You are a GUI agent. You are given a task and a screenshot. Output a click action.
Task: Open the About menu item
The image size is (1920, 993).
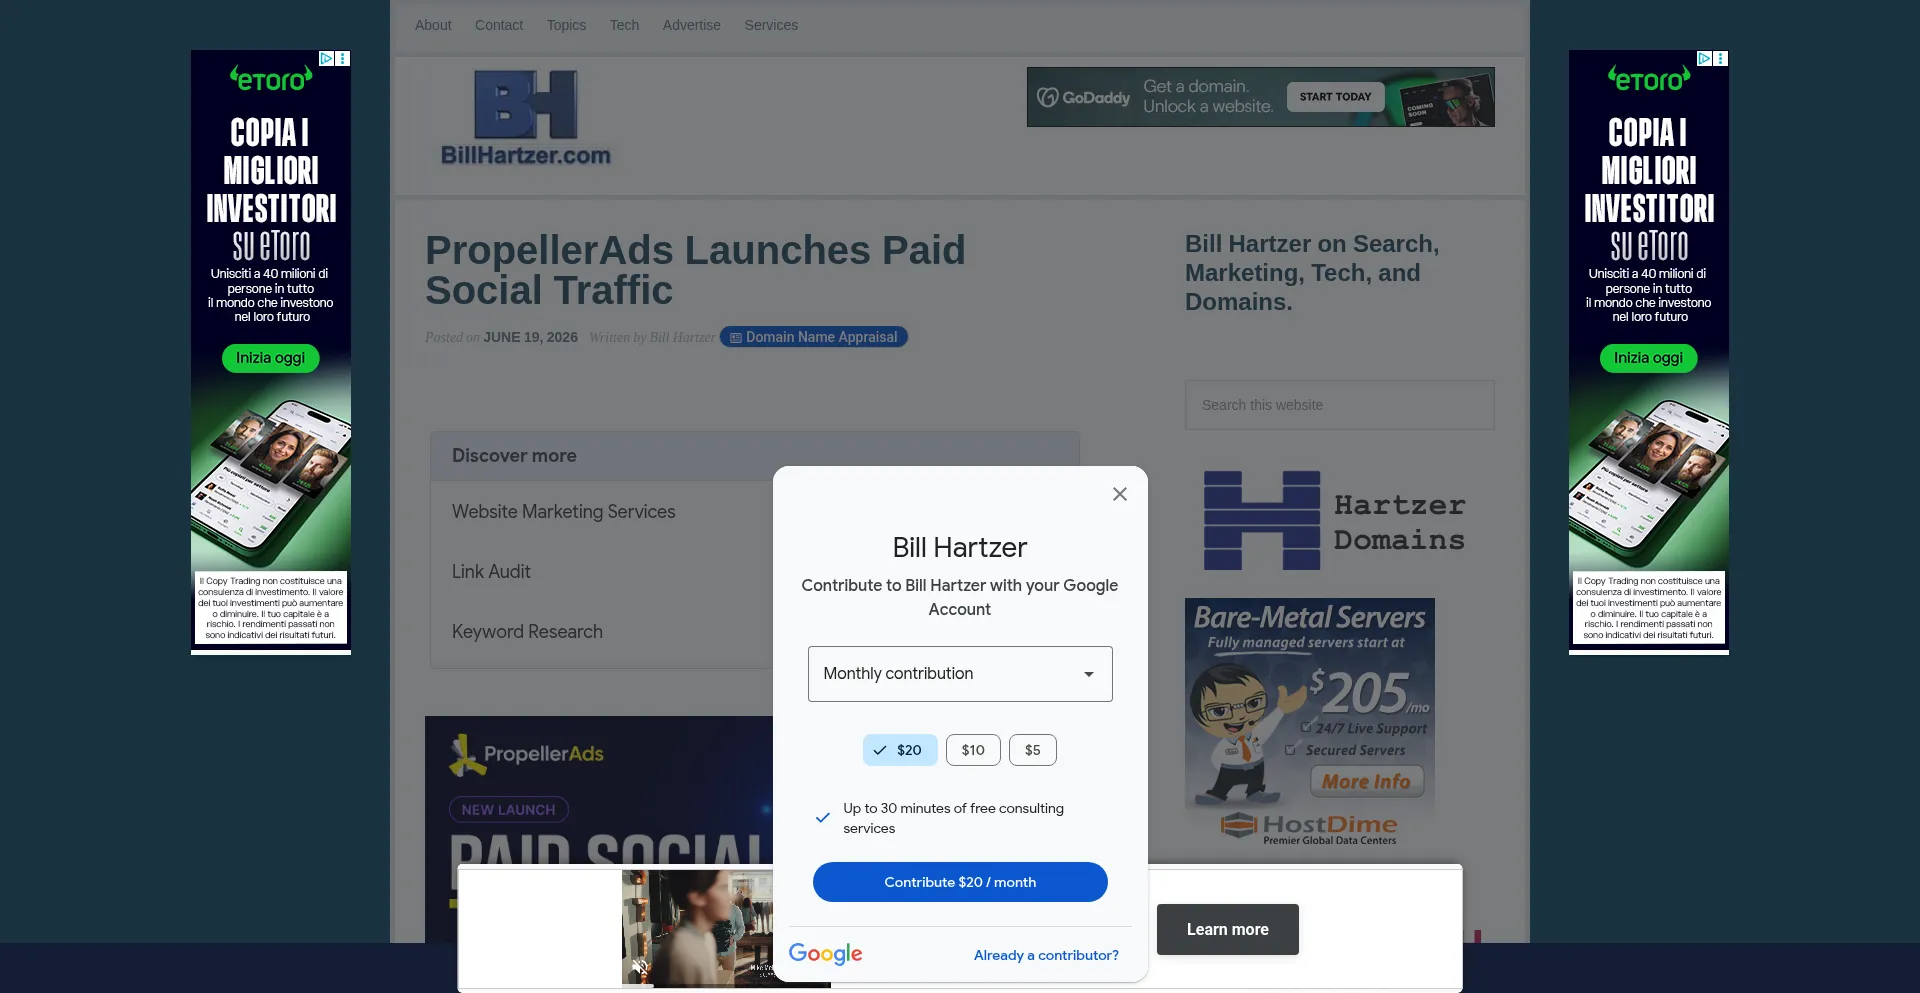433,25
